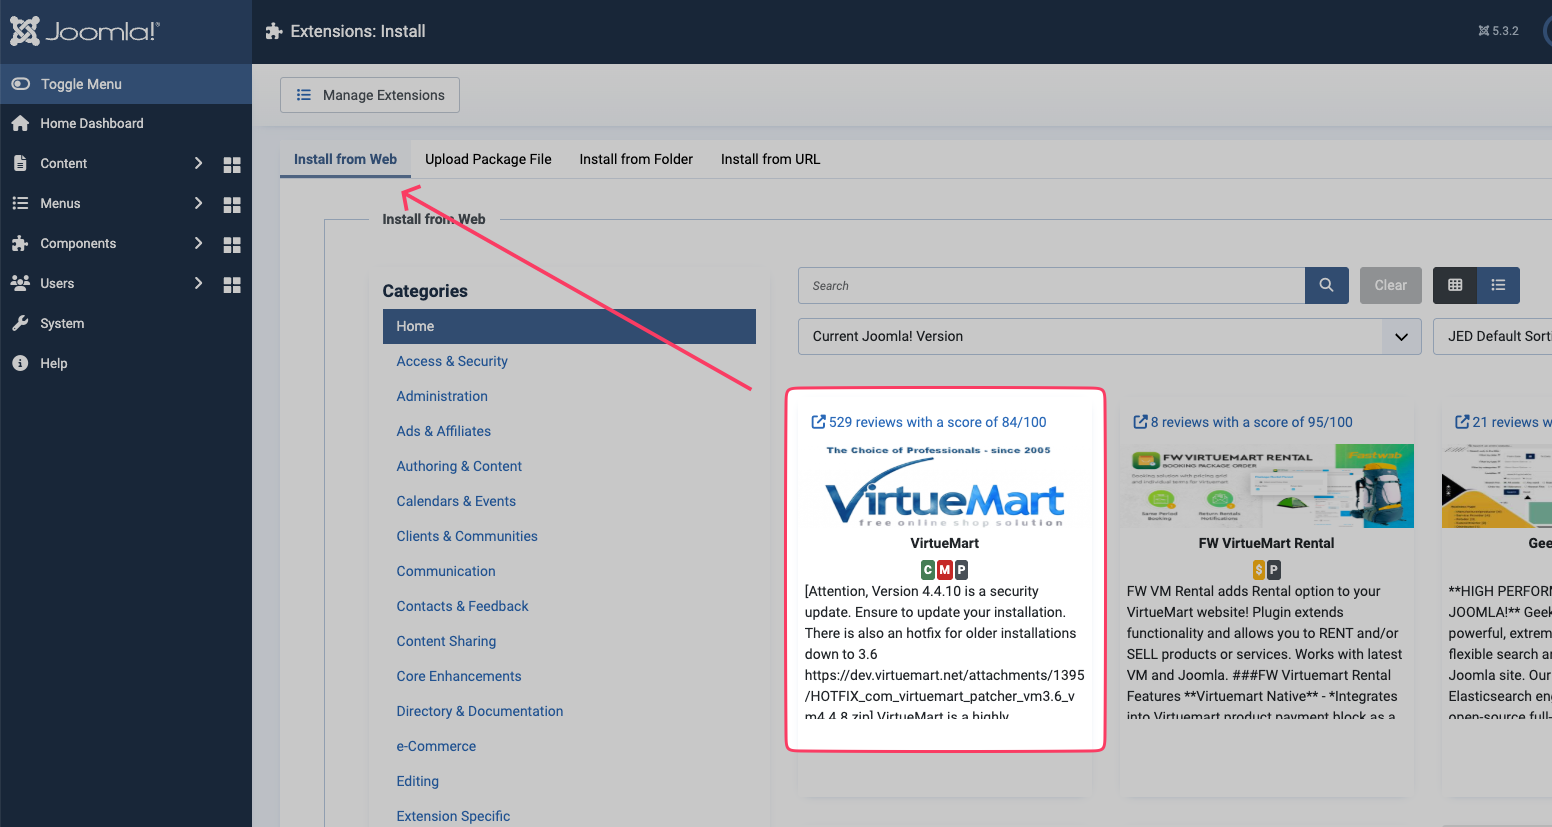Click the Joomla 5.3.2 version indicator
This screenshot has height=827, width=1552.
click(1498, 31)
